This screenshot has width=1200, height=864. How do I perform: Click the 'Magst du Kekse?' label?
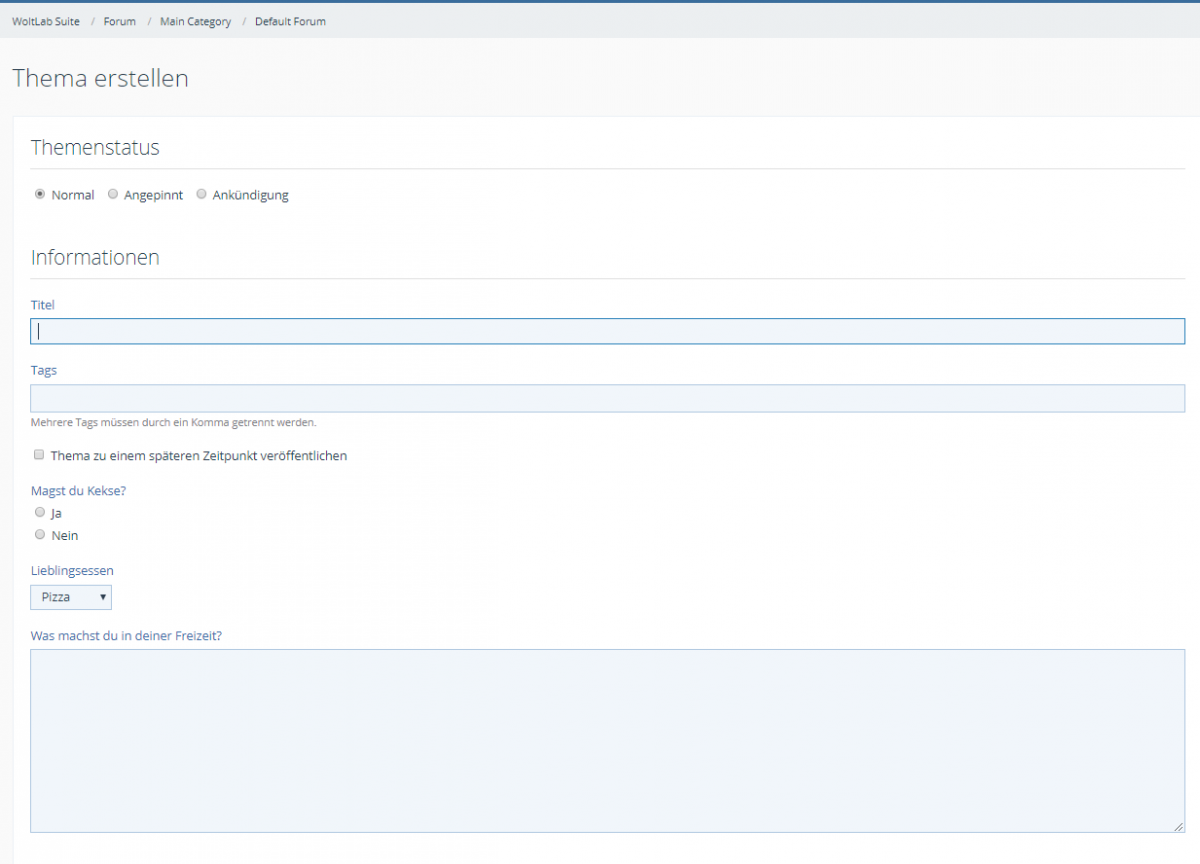click(x=79, y=490)
